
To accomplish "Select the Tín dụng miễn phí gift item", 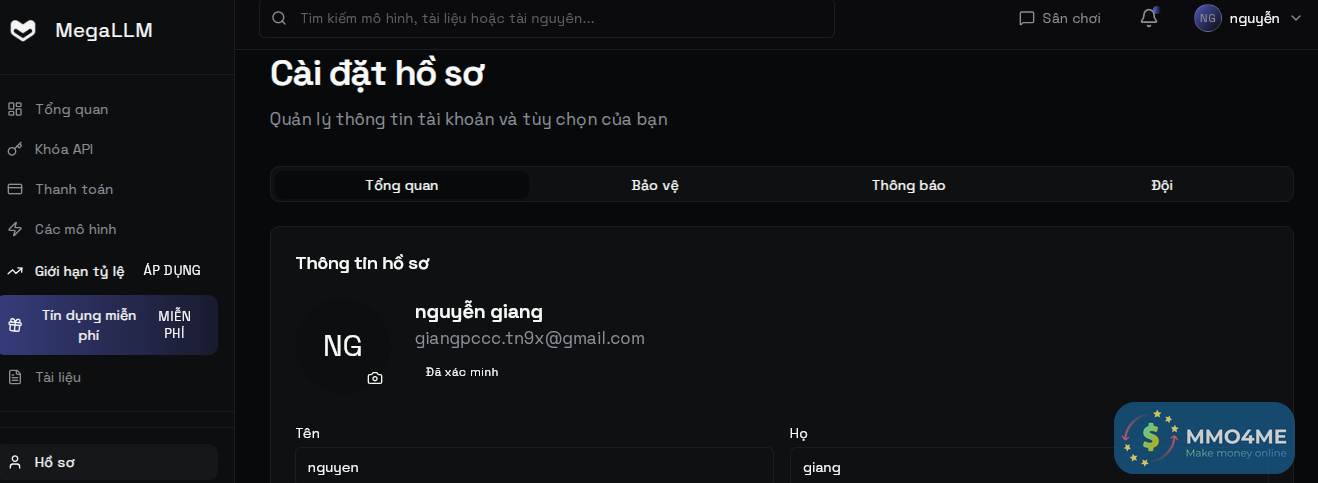I will coord(108,325).
